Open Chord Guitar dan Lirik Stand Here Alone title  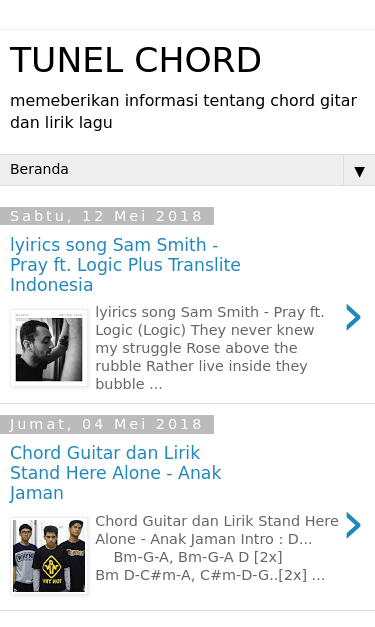[x=116, y=473]
